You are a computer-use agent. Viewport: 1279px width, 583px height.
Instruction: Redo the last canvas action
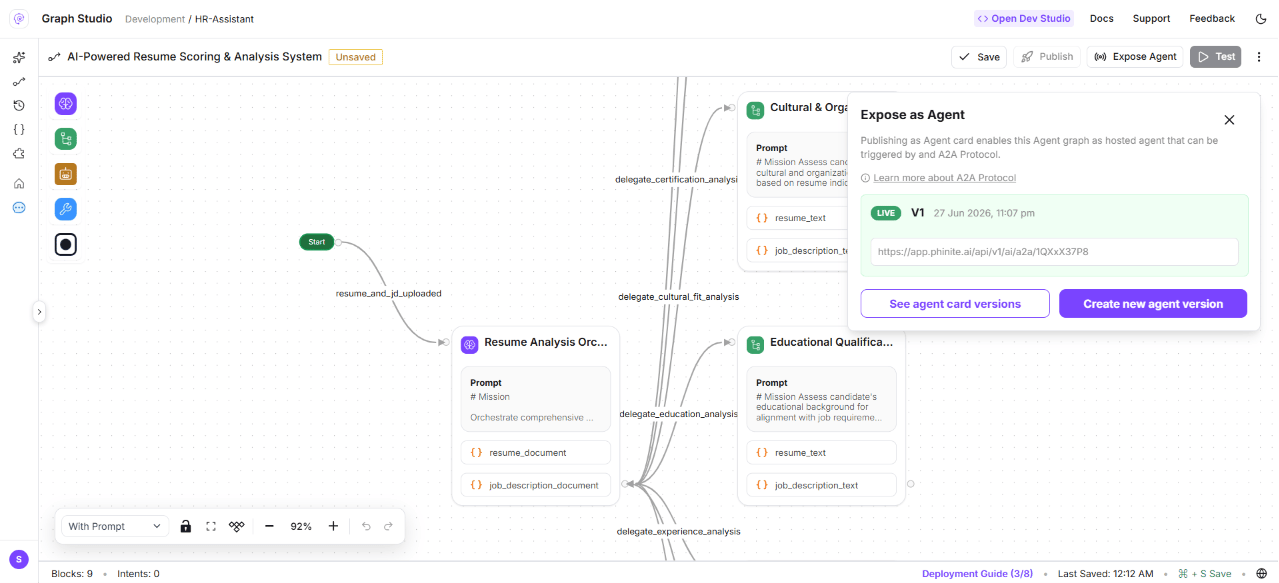click(x=388, y=526)
